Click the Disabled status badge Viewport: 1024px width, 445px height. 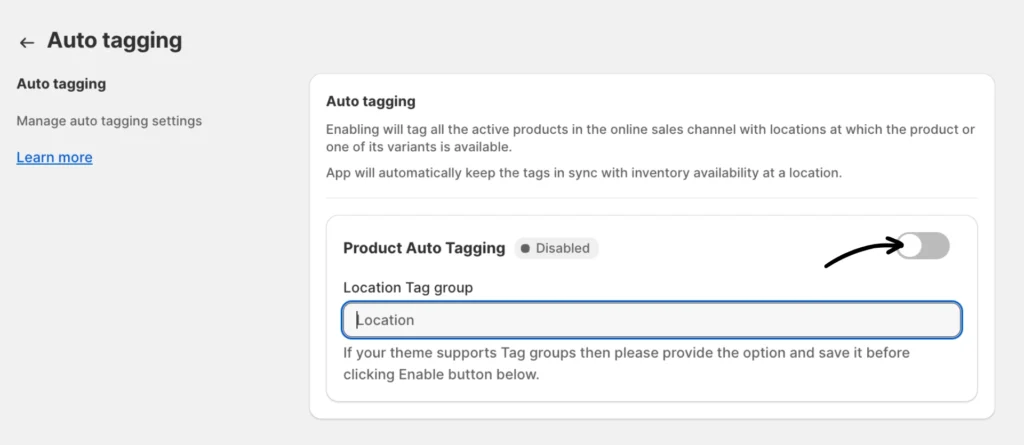tap(556, 247)
